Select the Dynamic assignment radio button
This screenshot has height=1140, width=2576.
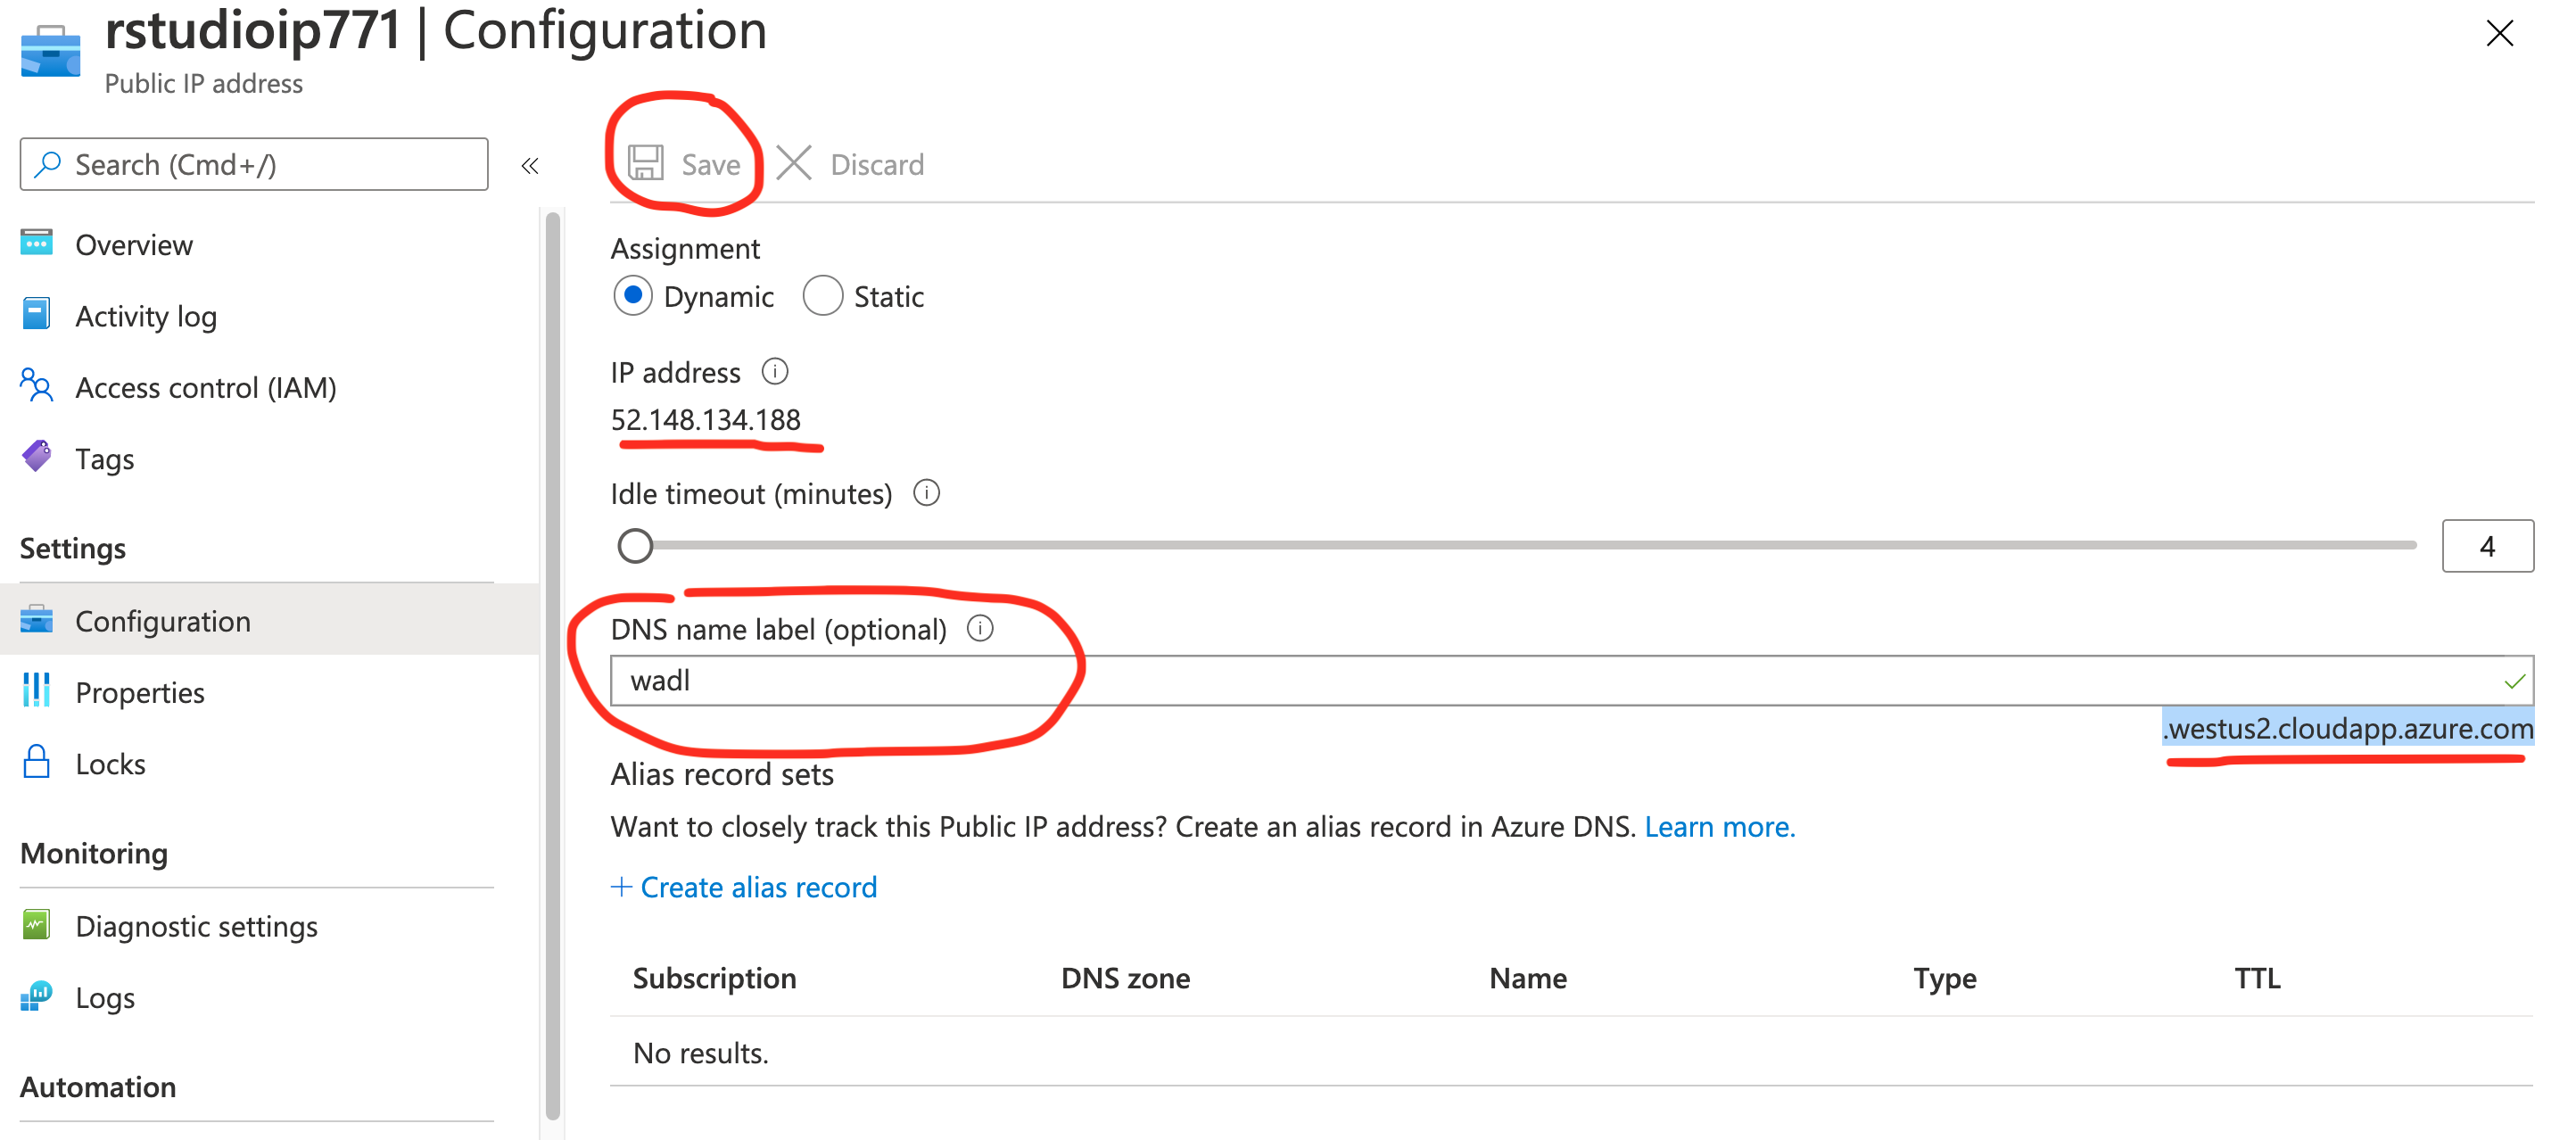633,296
